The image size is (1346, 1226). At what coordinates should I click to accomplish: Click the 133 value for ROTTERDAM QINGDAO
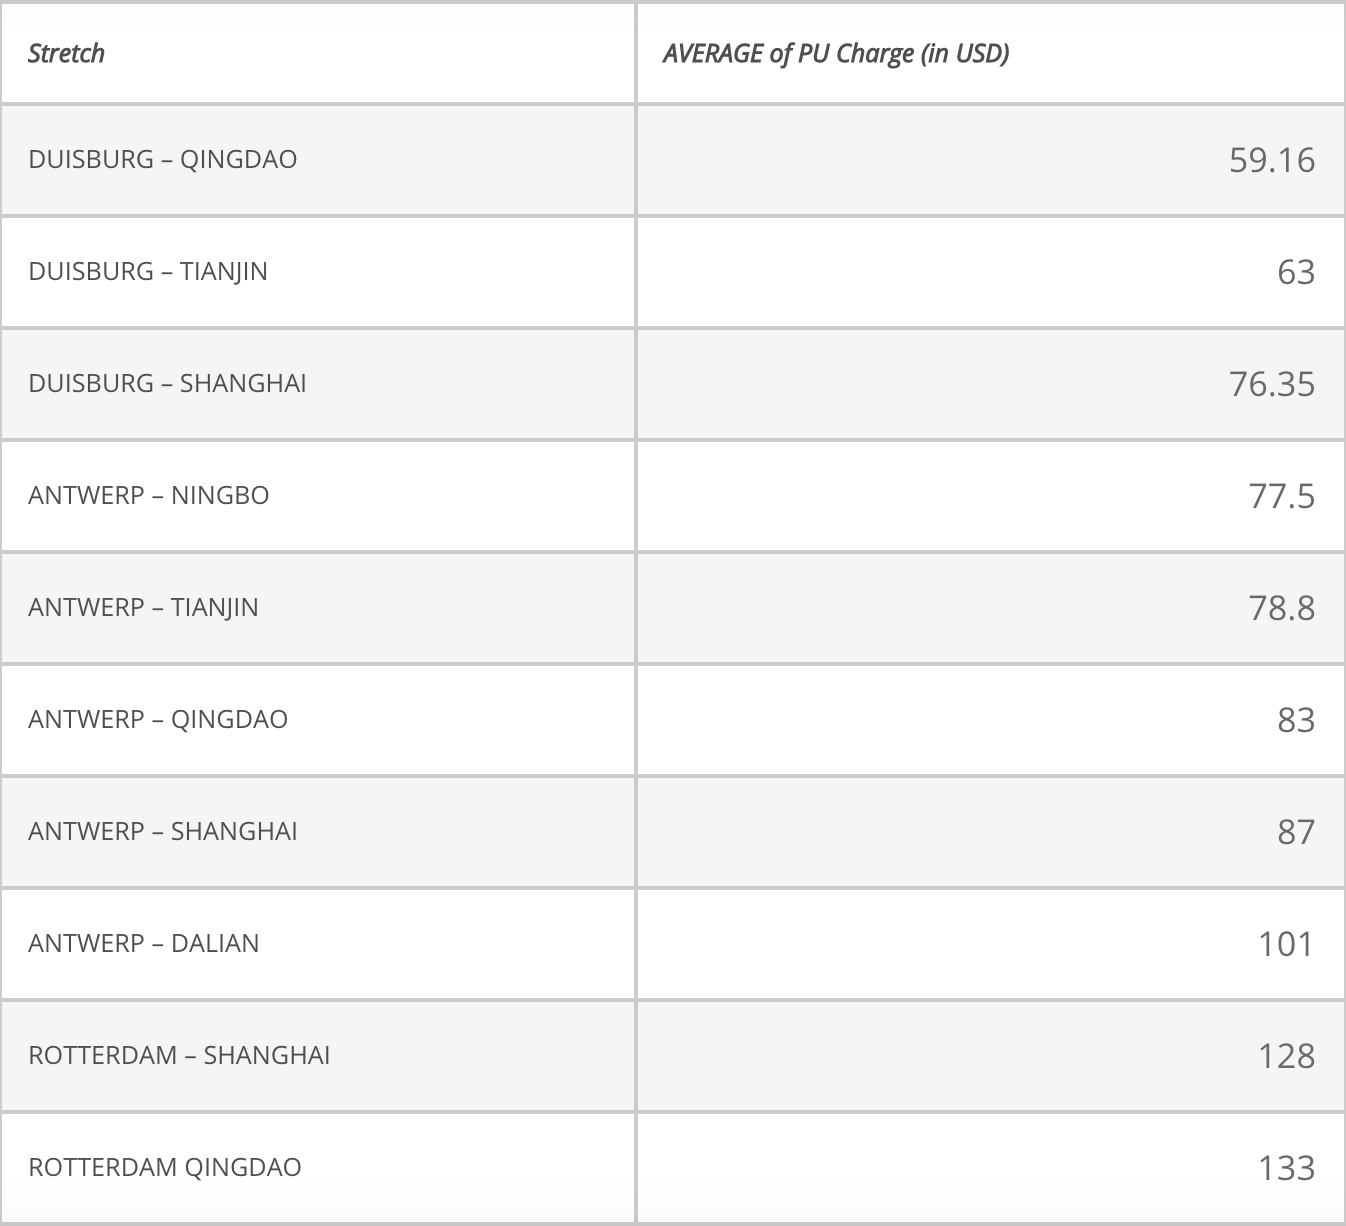(x=1287, y=1168)
